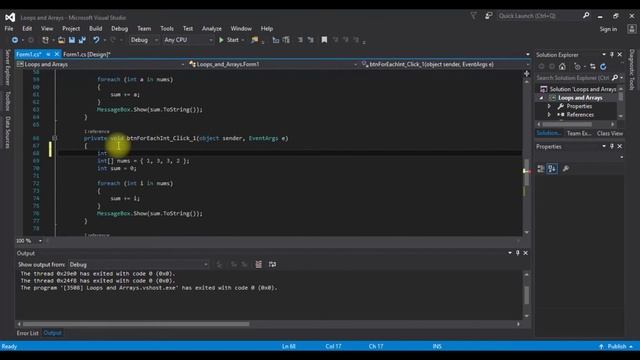Open the Show output from Debug dropdown

[139, 264]
